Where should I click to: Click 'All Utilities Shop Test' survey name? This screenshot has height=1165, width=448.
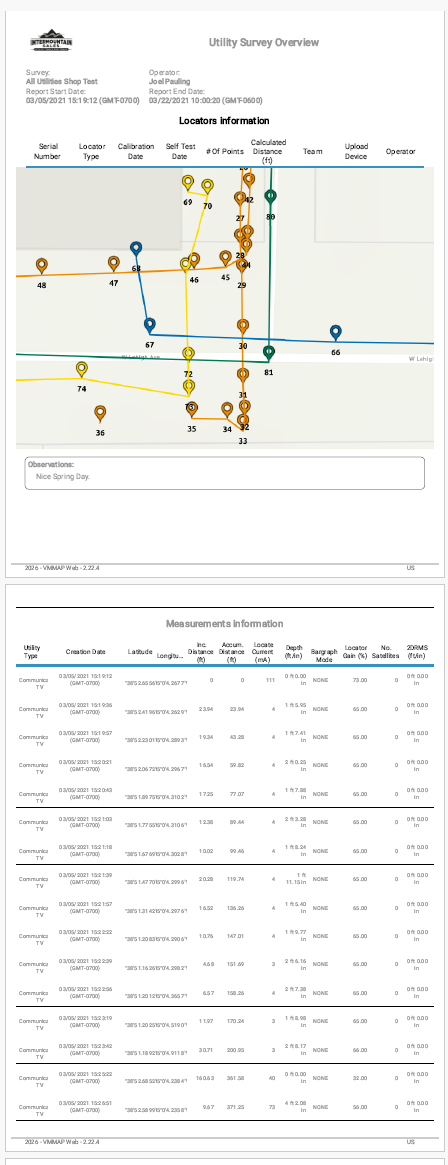point(62,82)
